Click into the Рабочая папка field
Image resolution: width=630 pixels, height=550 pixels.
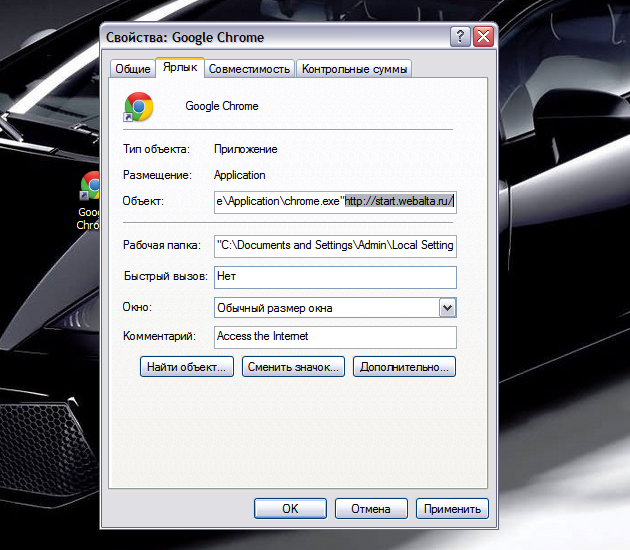[x=335, y=245]
